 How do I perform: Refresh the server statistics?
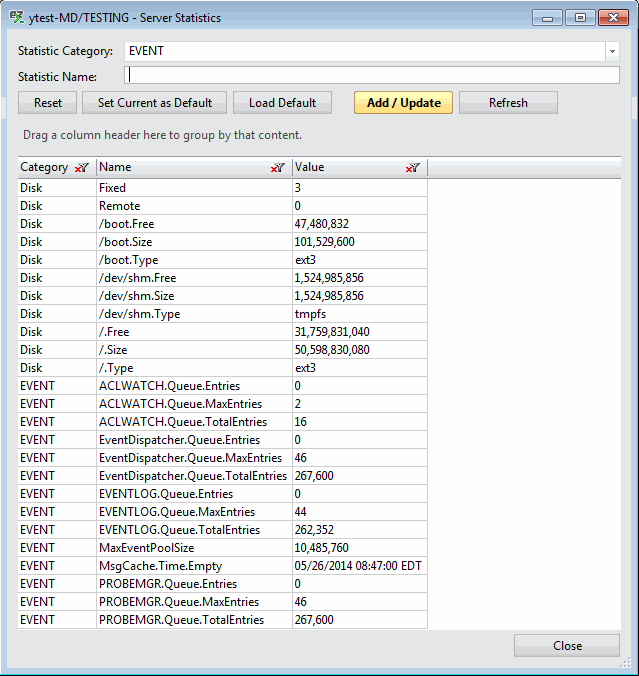508,102
